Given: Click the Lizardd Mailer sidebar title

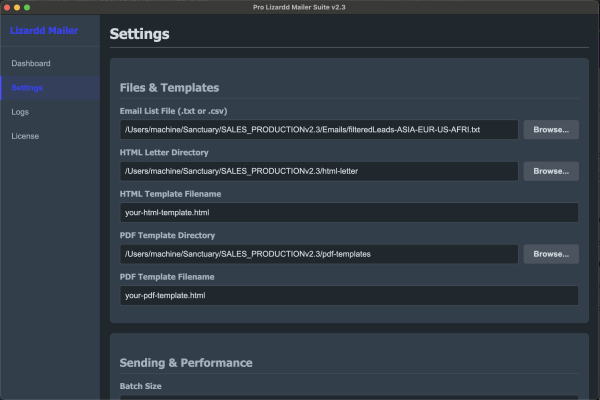Looking at the screenshot, I should tap(44, 31).
